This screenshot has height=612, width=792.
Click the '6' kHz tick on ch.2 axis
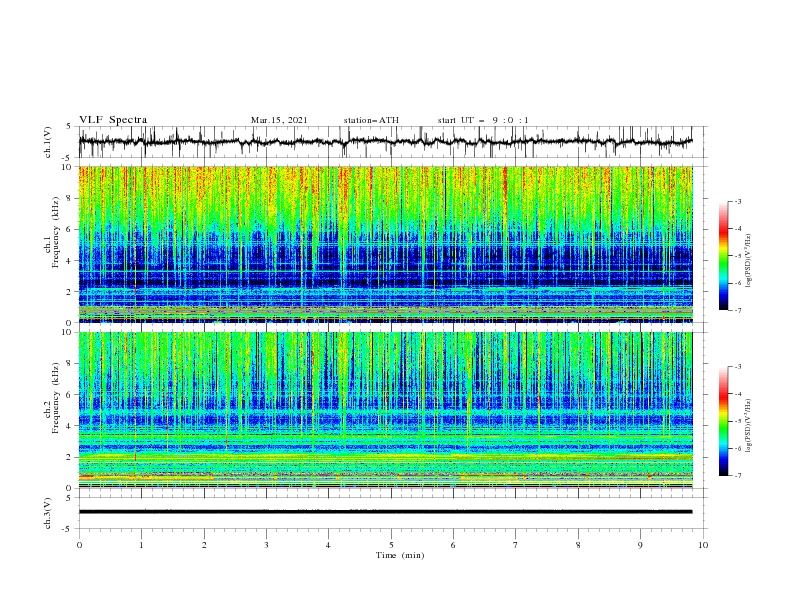coord(70,395)
